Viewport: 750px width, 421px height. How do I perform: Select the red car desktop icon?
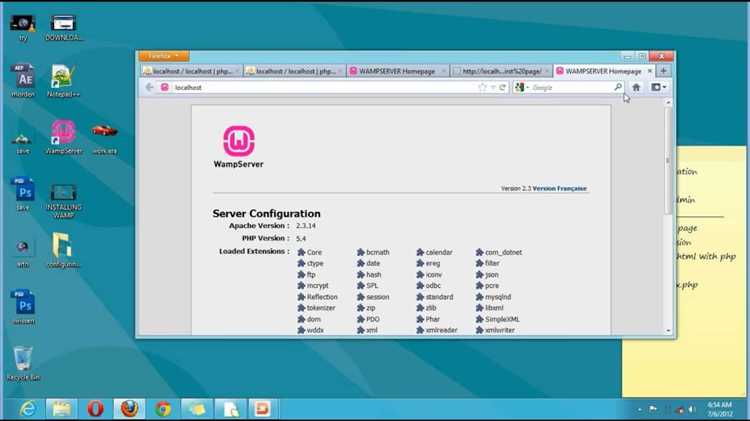tap(105, 137)
